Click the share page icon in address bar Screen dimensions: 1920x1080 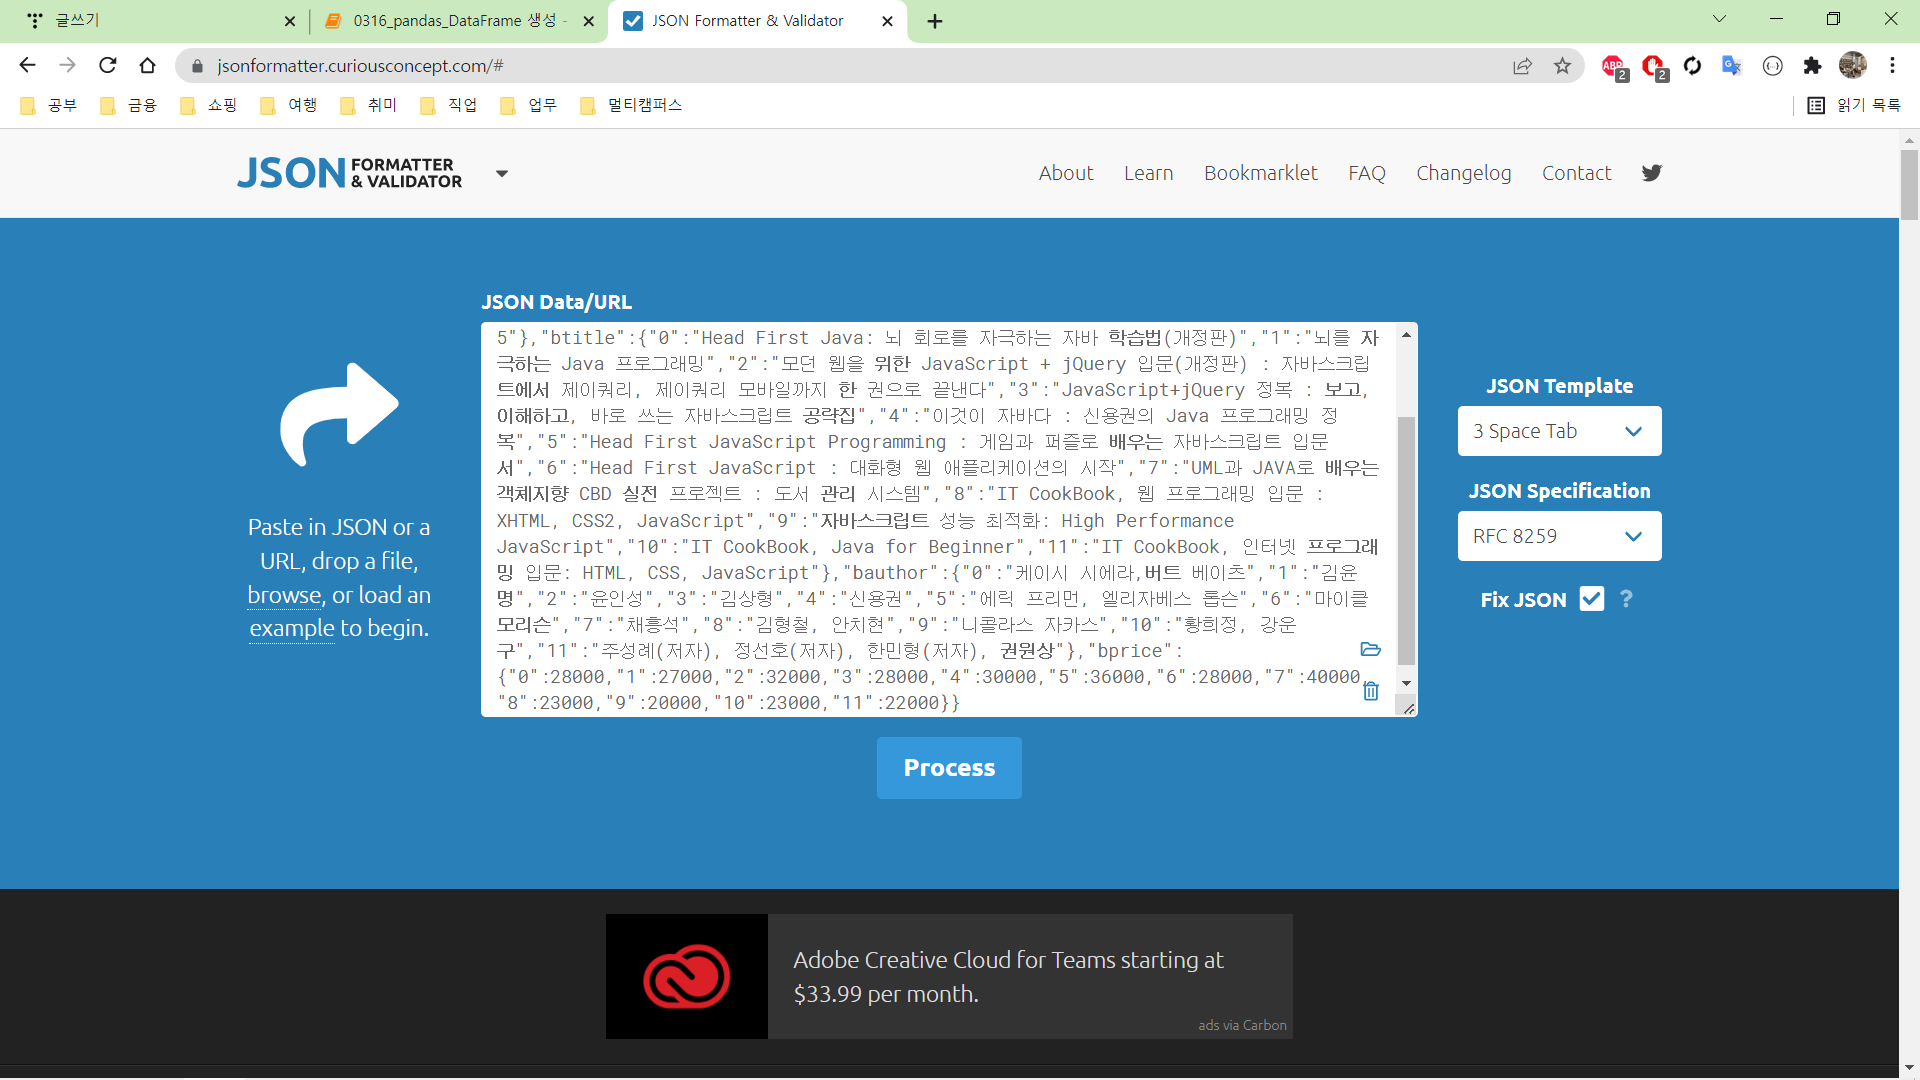1522,66
